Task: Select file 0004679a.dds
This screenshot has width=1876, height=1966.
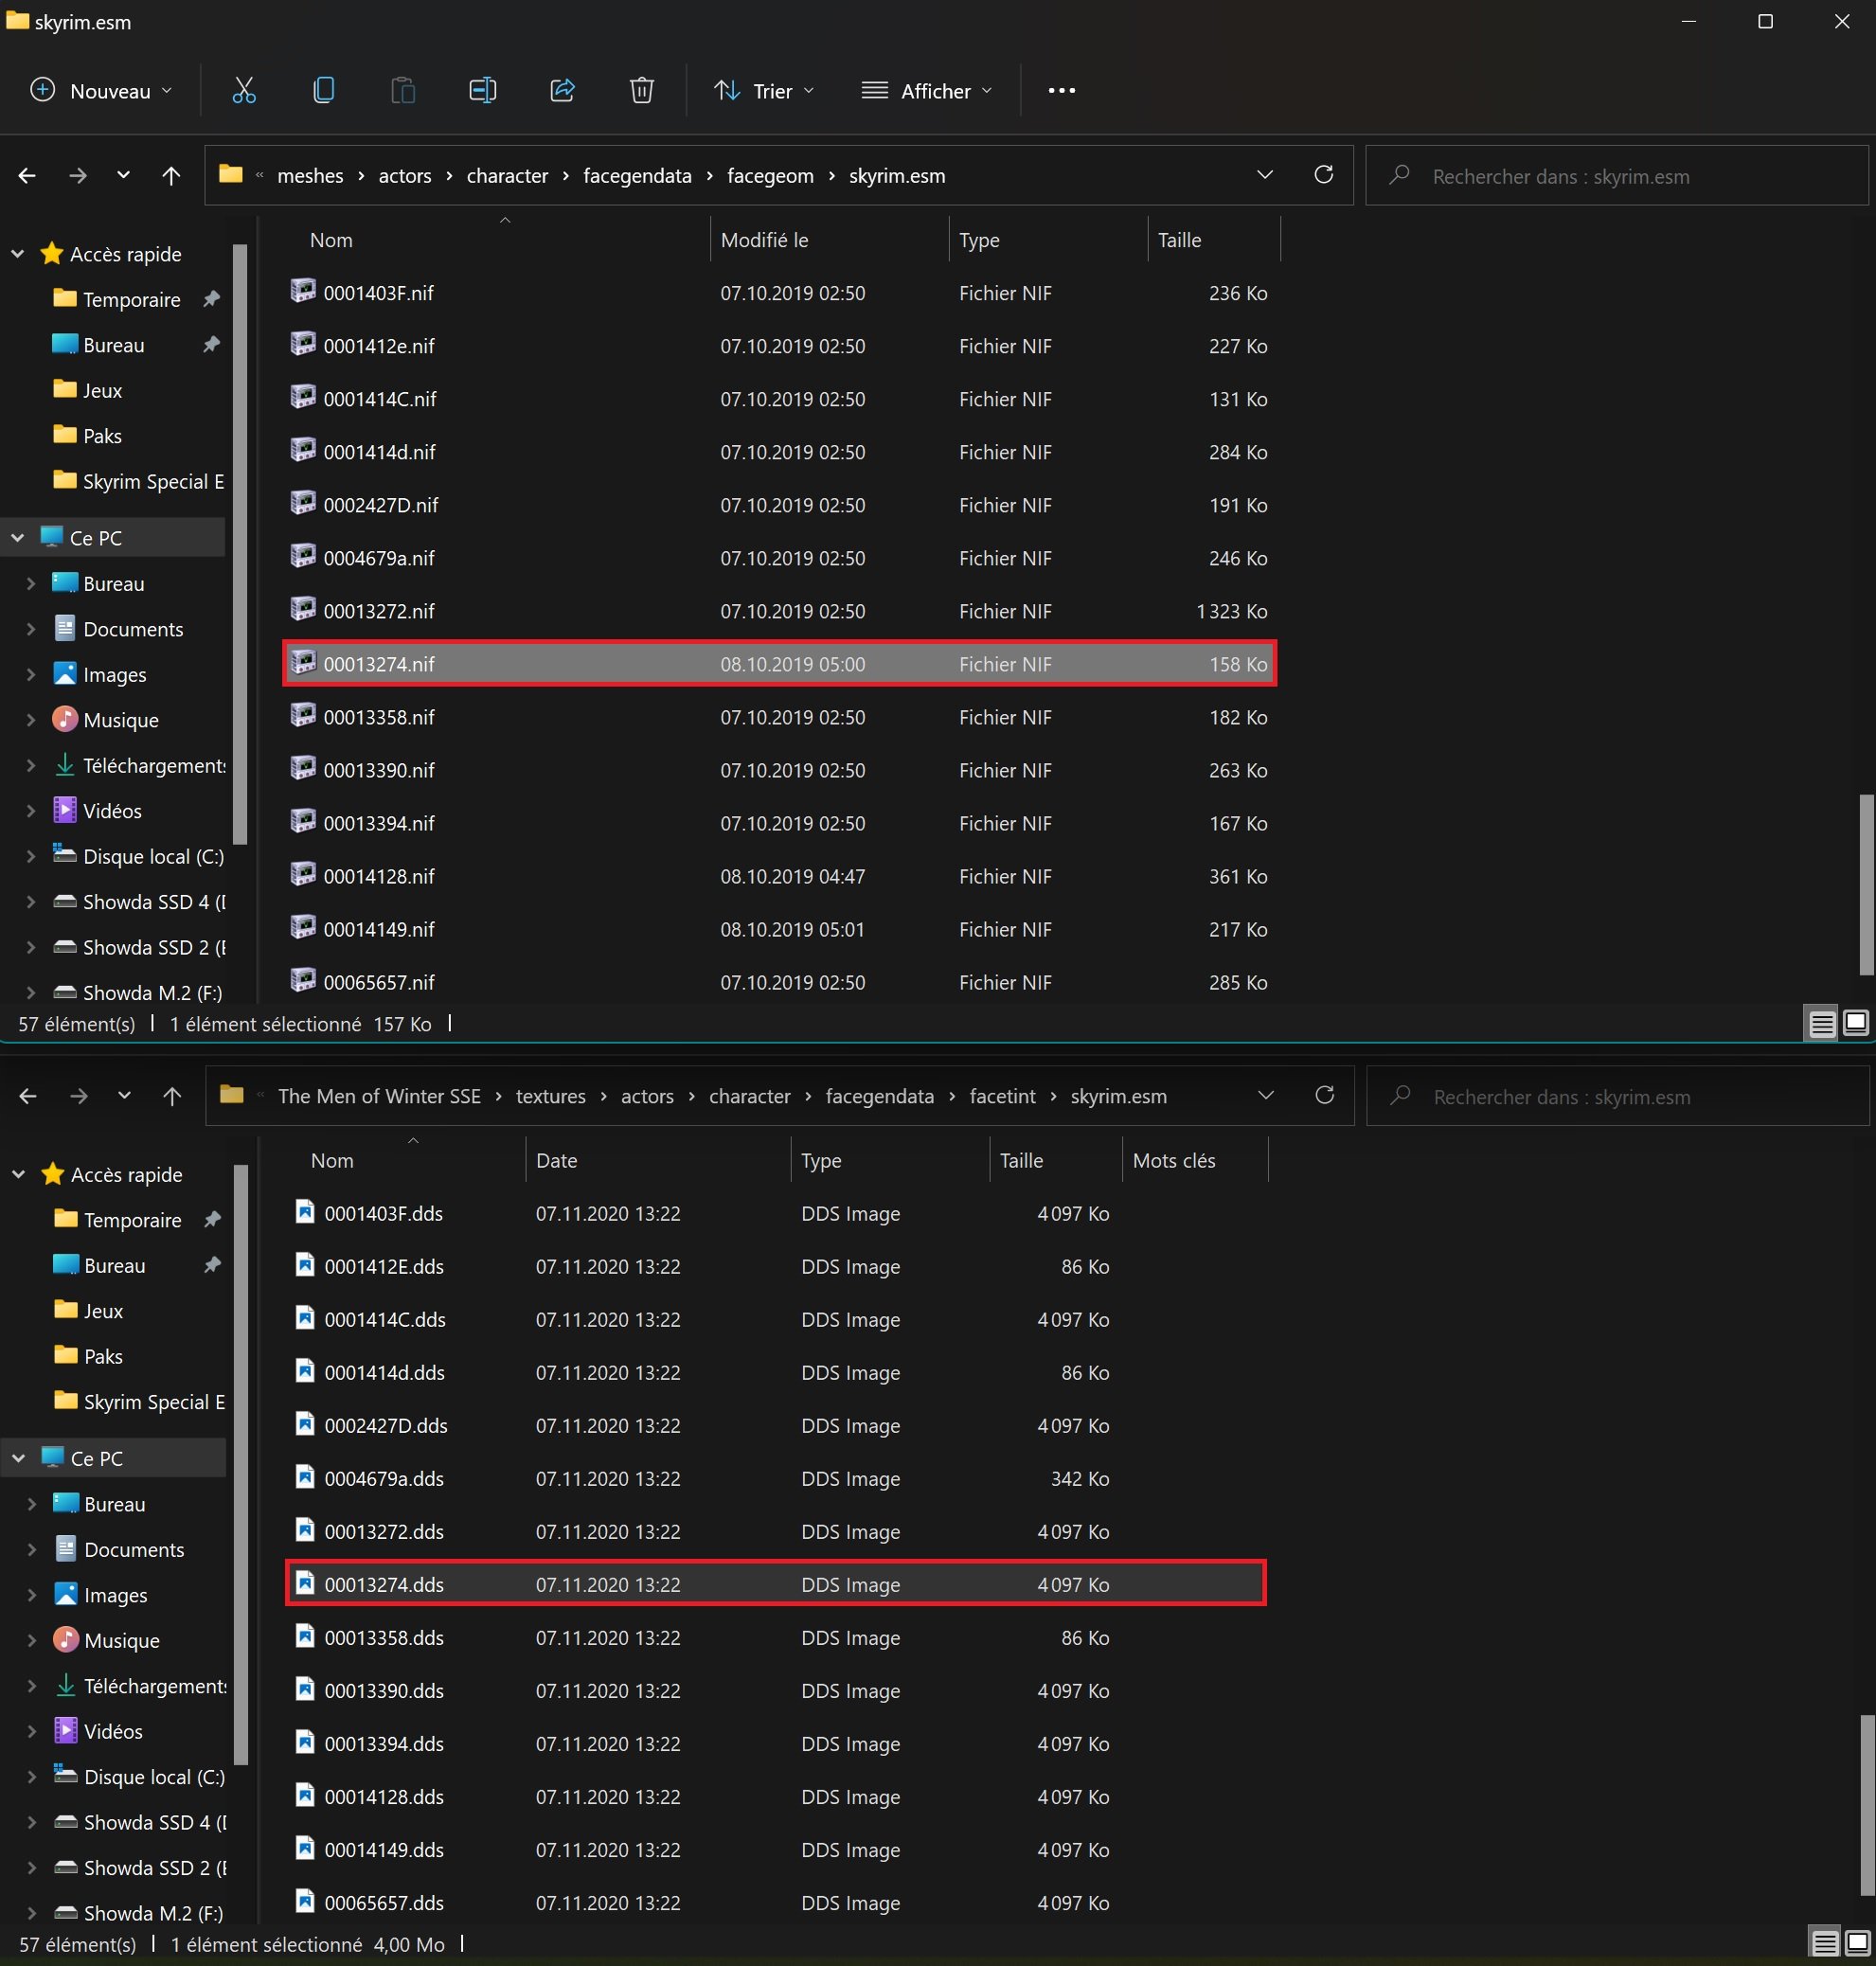Action: click(x=776, y=1478)
